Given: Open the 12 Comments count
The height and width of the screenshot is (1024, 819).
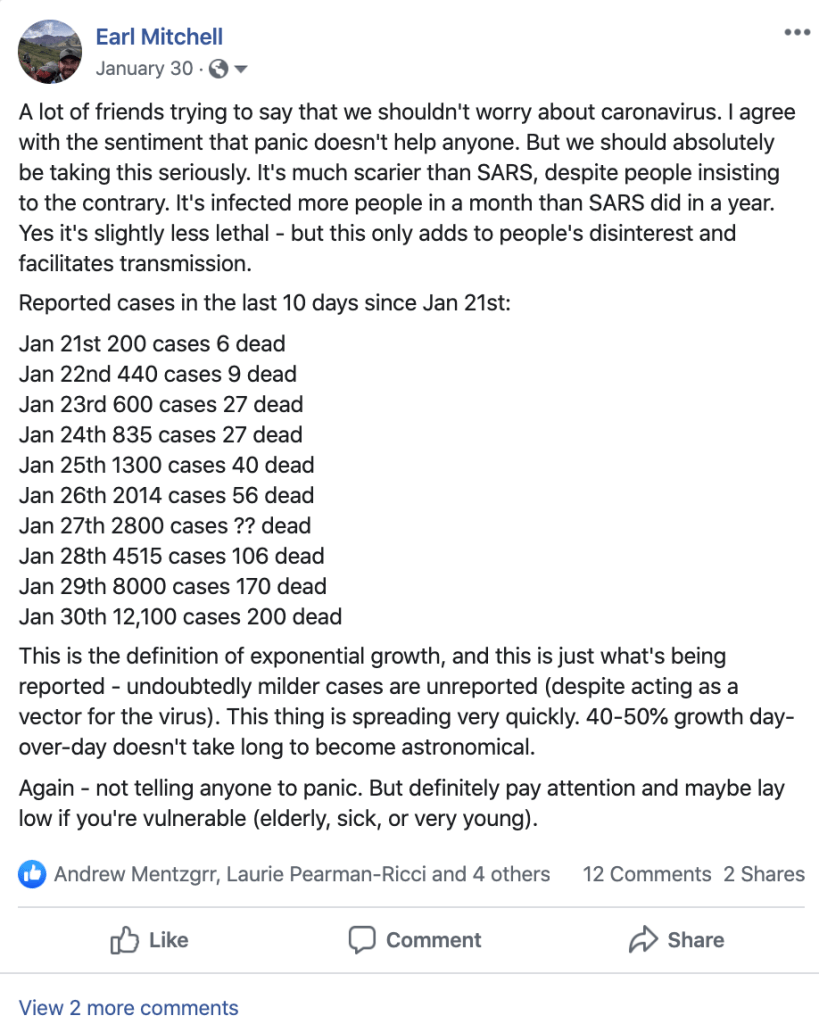Looking at the screenshot, I should point(646,874).
